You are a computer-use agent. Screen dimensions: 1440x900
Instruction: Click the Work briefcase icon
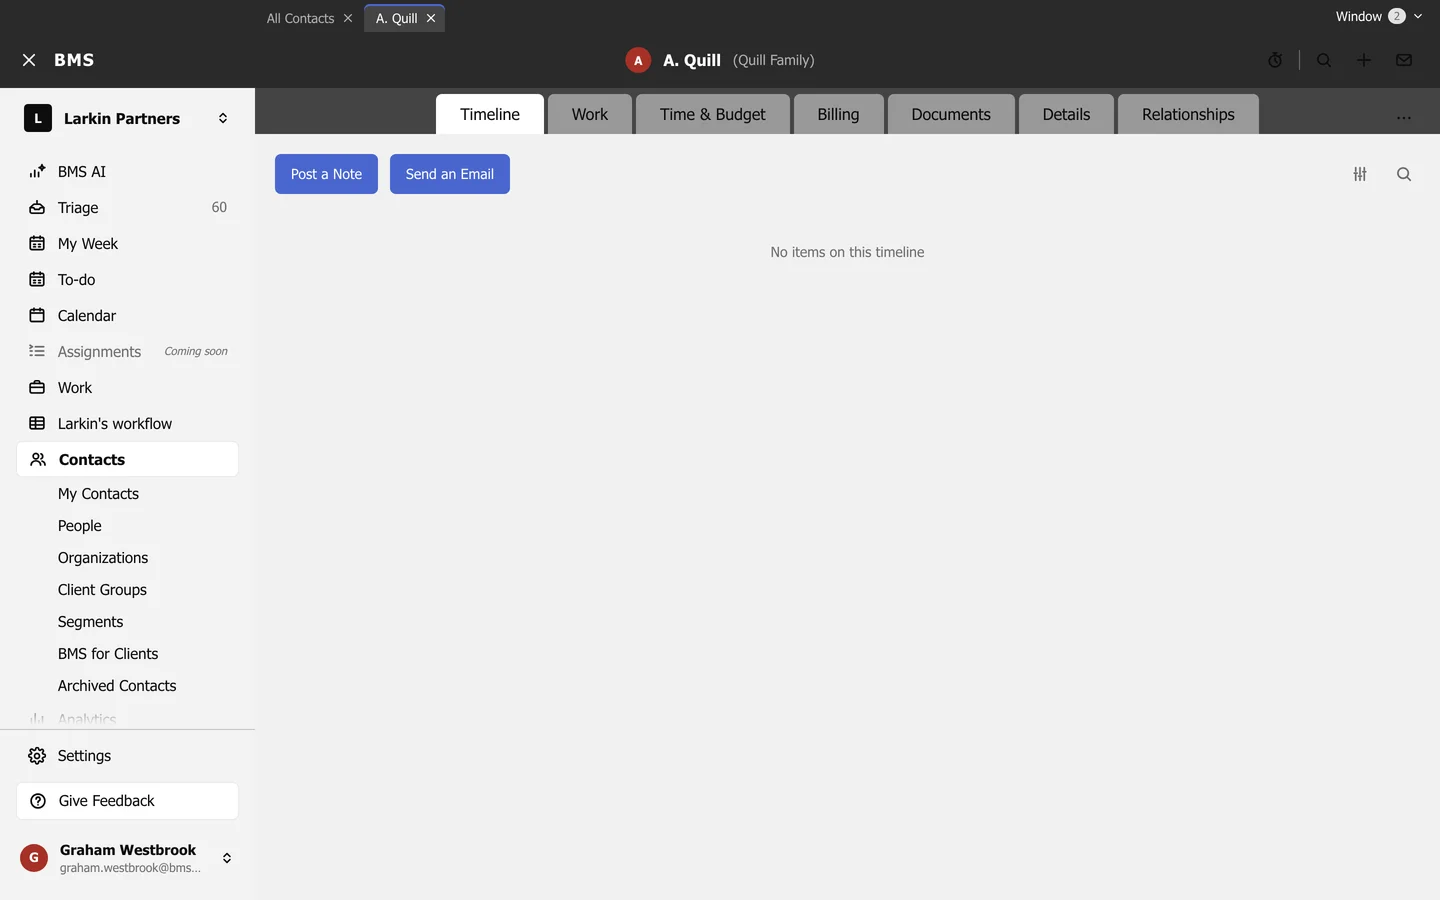pyautogui.click(x=37, y=387)
